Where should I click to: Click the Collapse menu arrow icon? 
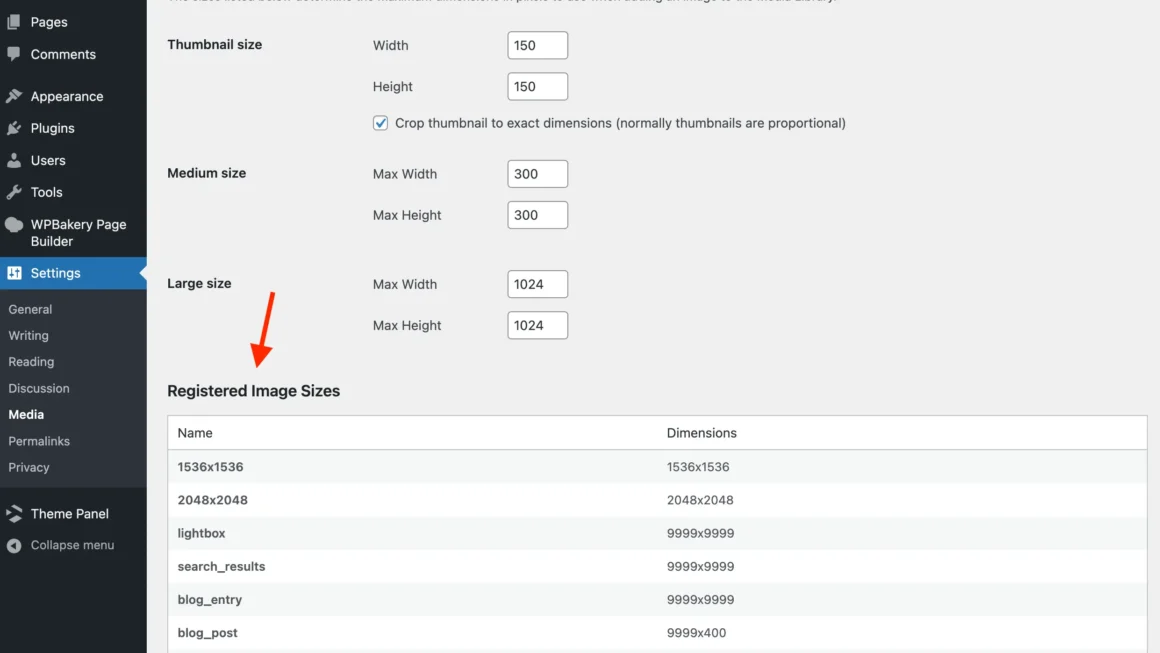pyautogui.click(x=13, y=546)
